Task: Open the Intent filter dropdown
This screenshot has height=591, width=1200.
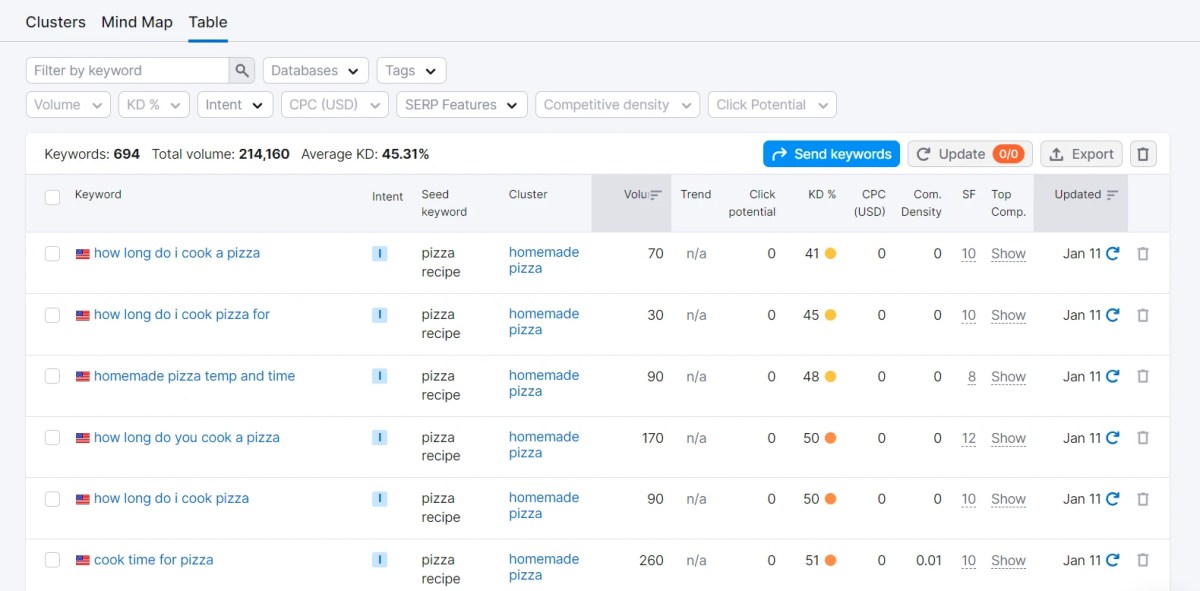Action: pyautogui.click(x=235, y=105)
